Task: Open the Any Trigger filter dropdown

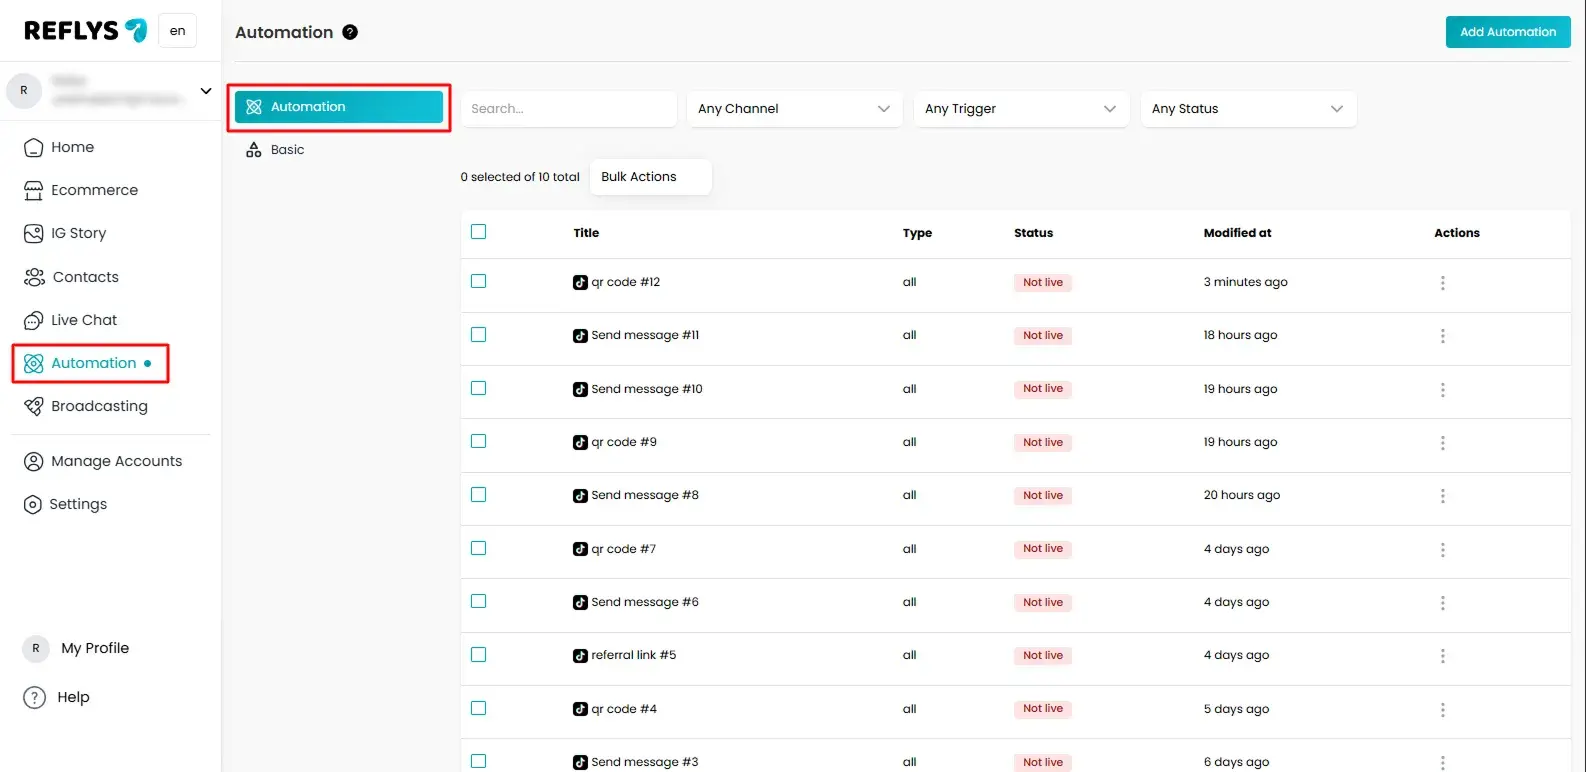Action: (x=1020, y=109)
